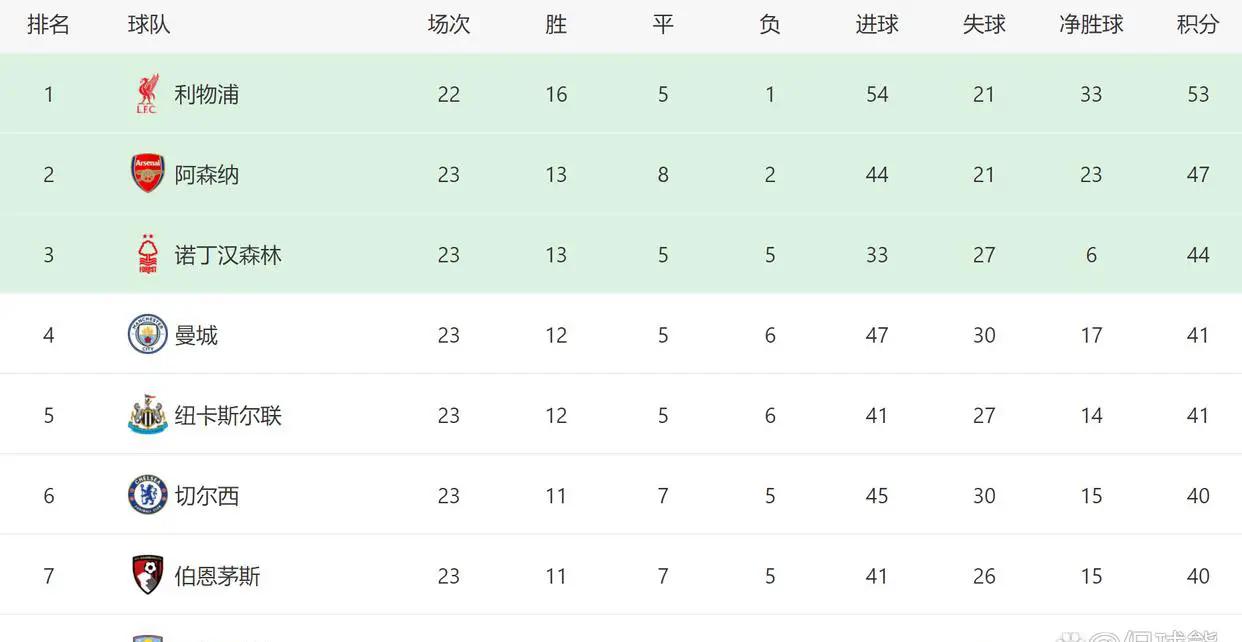Sort table by 积分 column header
Image resolution: width=1242 pixels, height=642 pixels.
coord(1198,25)
